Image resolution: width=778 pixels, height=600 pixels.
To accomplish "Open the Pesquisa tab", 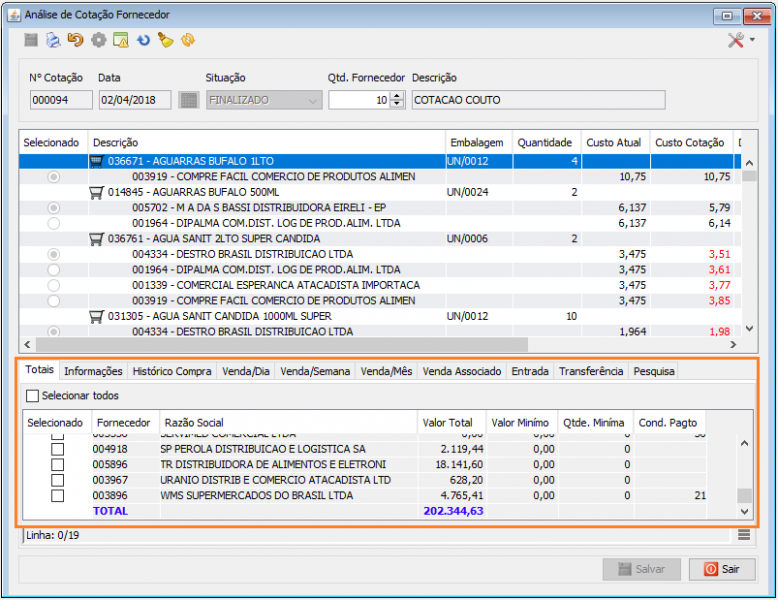I will pos(653,371).
